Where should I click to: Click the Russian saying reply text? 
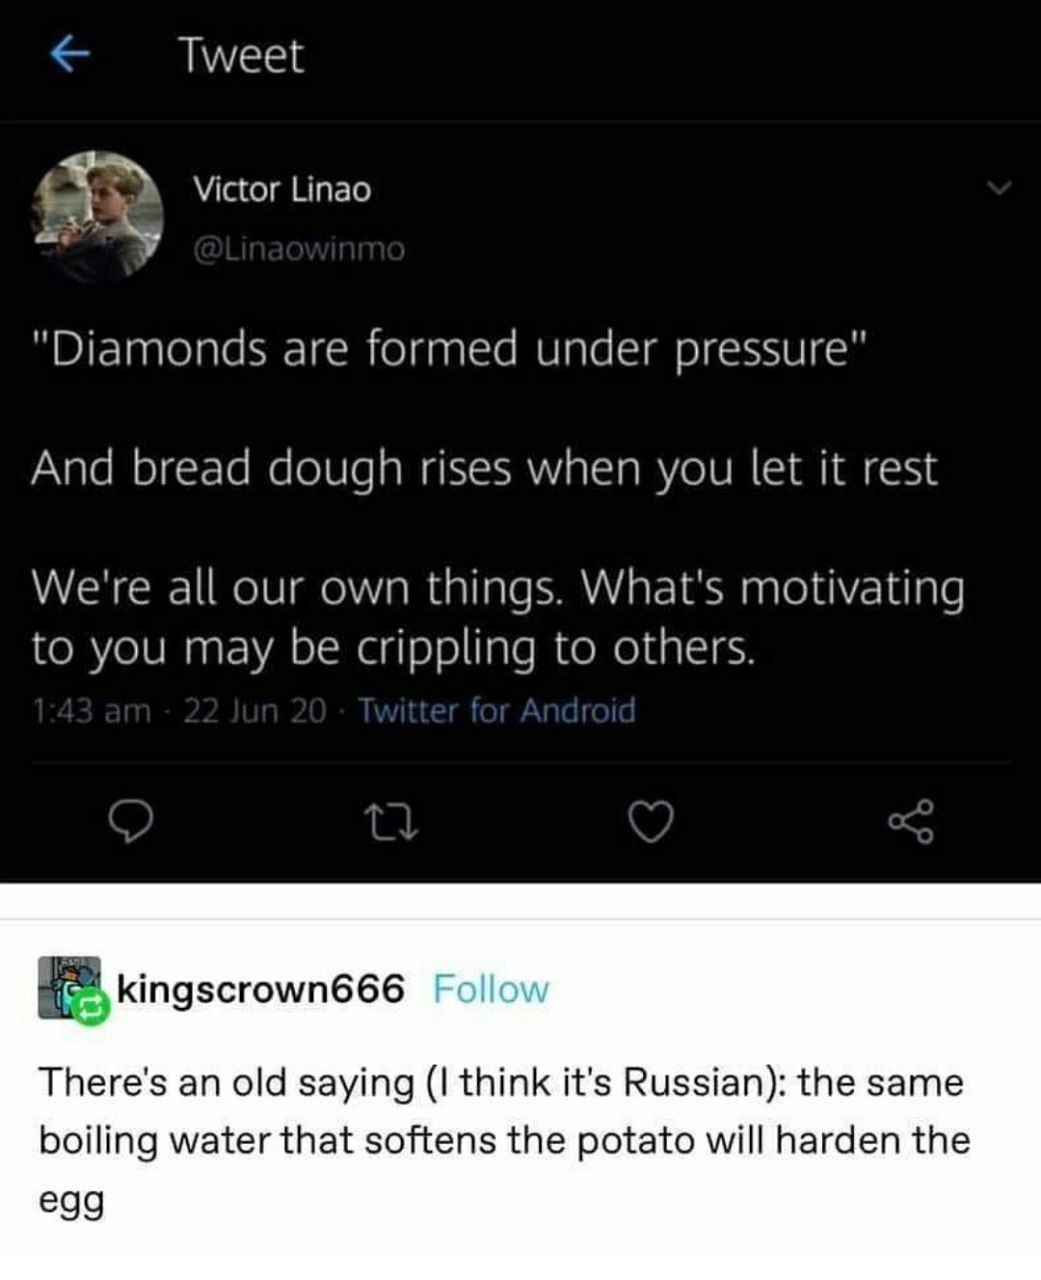tap(504, 1139)
